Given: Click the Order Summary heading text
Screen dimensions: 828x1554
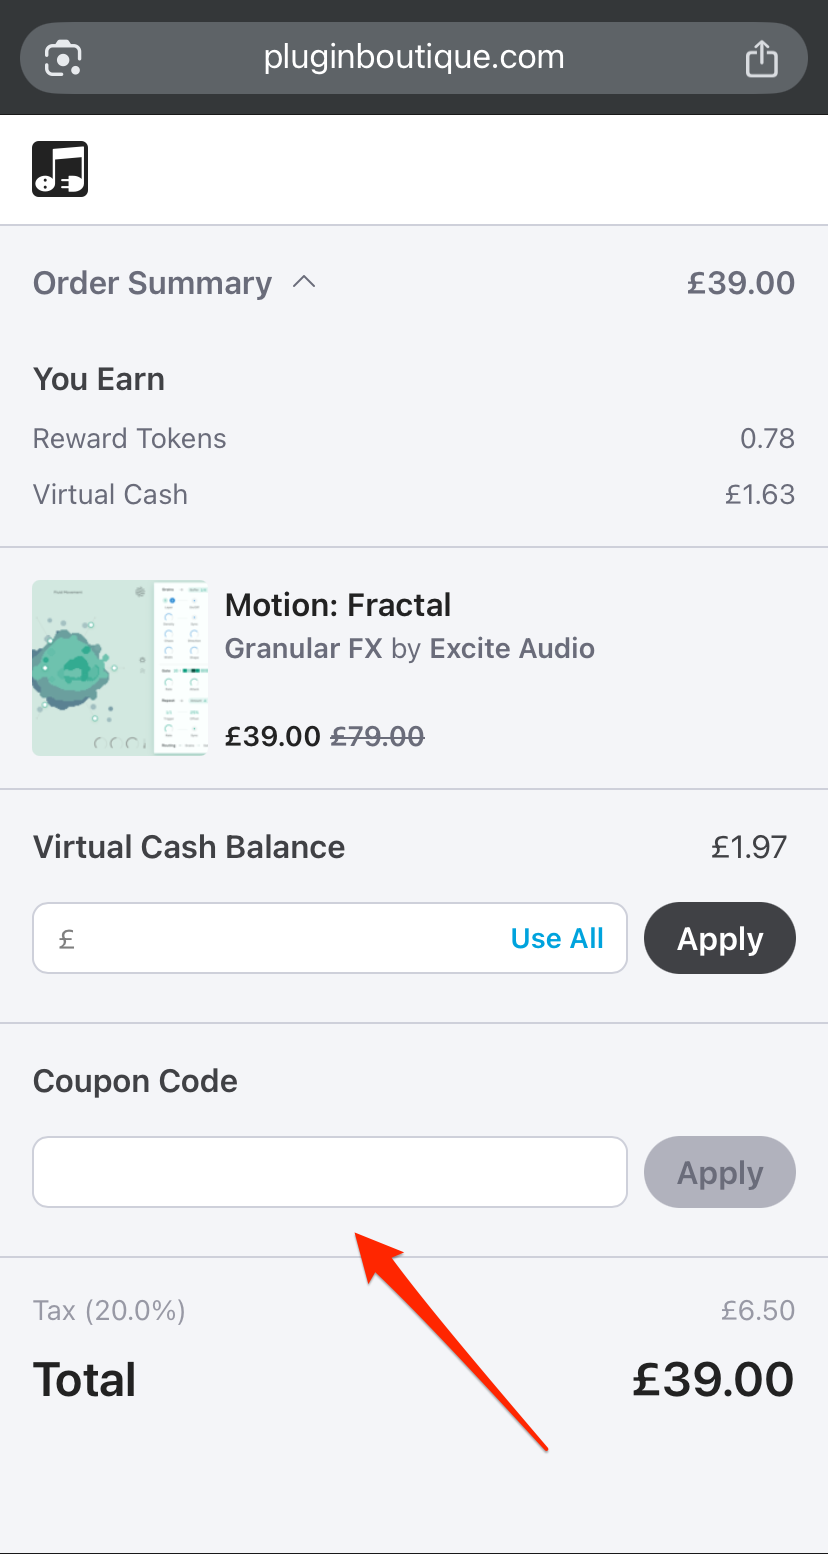Looking at the screenshot, I should coord(152,283).
